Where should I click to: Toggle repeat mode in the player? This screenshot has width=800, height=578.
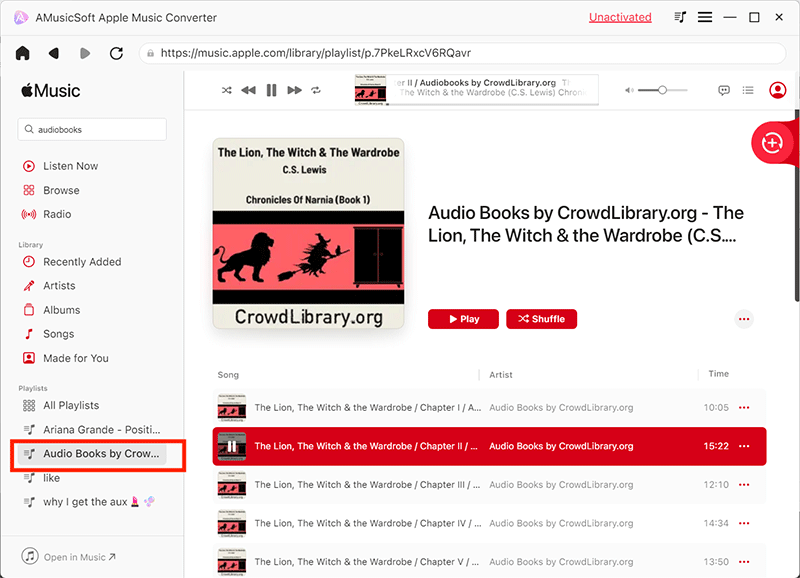[x=316, y=90]
